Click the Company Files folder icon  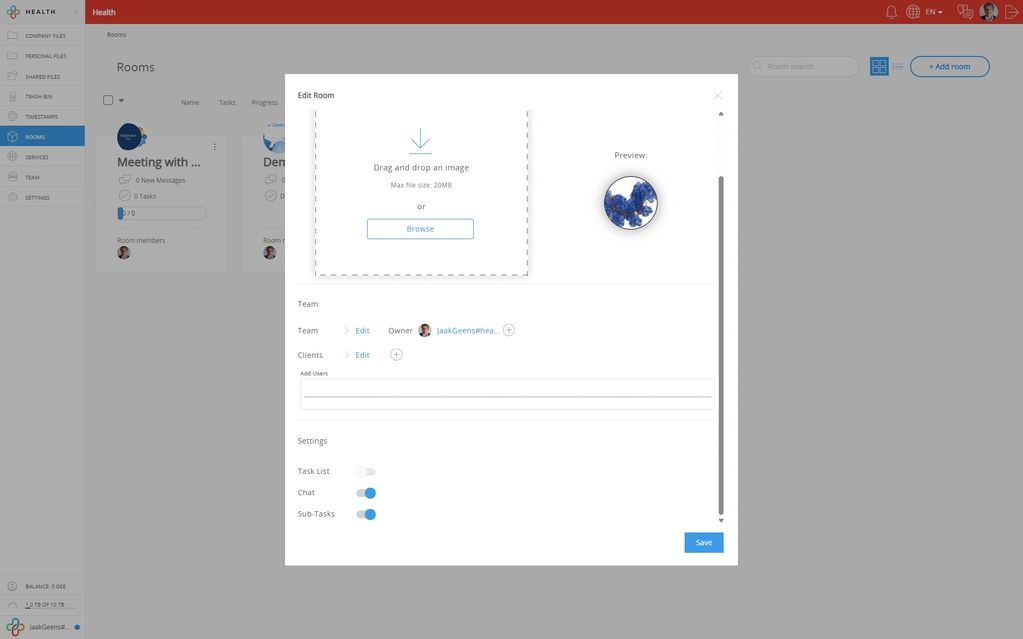[12, 35]
